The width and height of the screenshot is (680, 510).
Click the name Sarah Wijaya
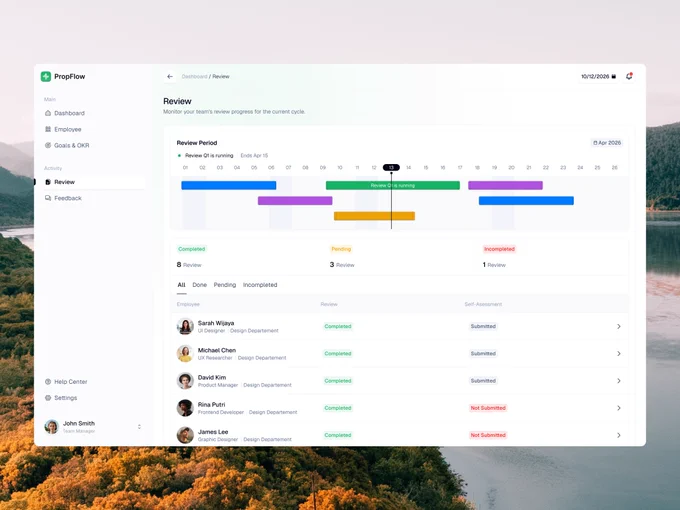(216, 323)
